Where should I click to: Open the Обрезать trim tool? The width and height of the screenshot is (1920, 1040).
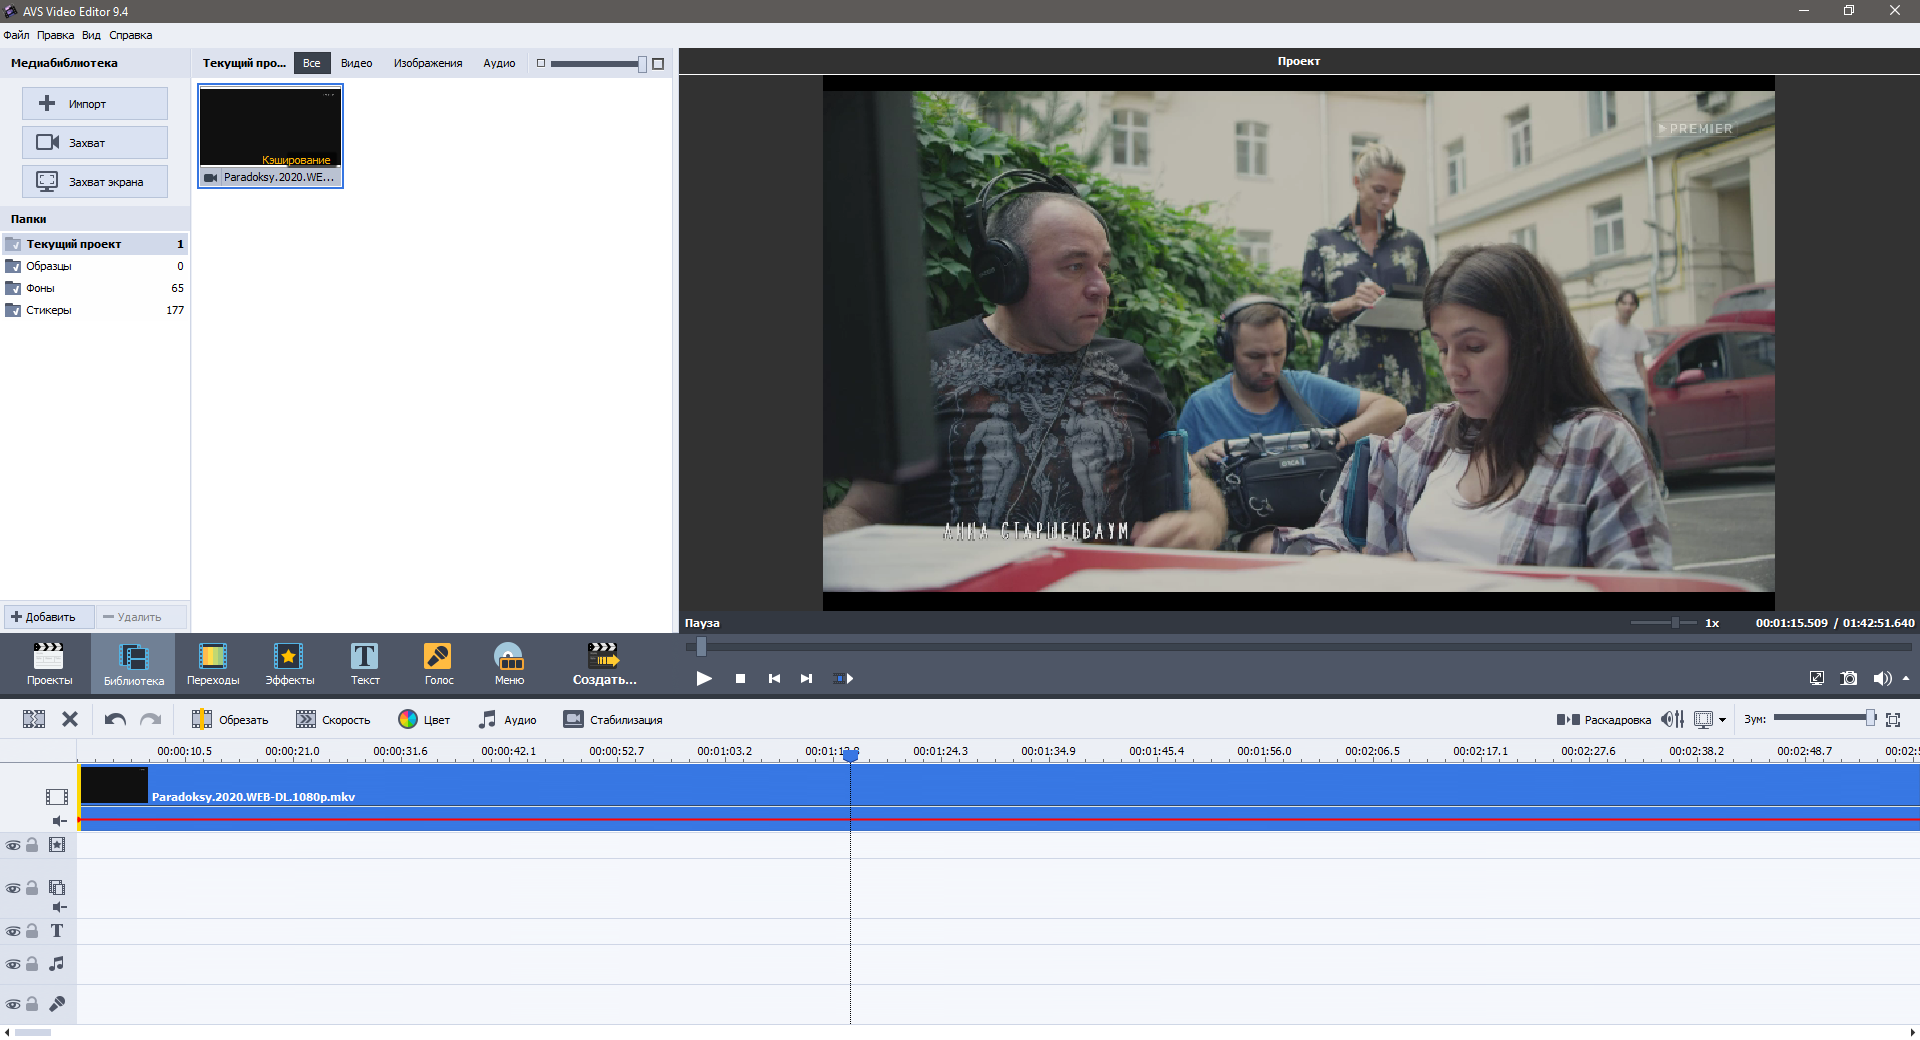230,719
